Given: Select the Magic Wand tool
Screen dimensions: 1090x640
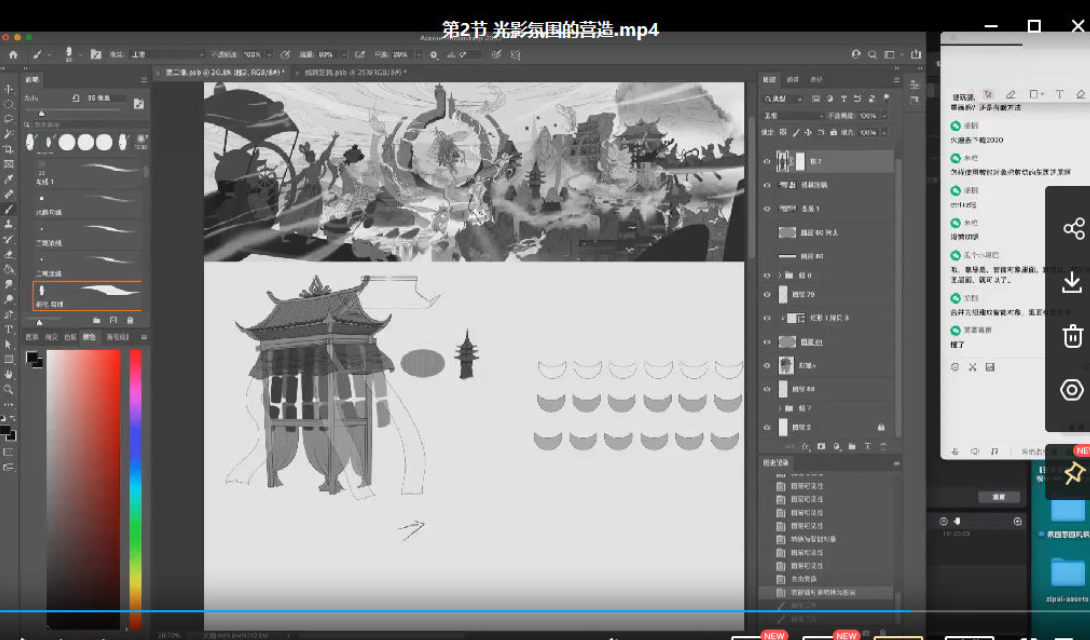Looking at the screenshot, I should point(8,133).
